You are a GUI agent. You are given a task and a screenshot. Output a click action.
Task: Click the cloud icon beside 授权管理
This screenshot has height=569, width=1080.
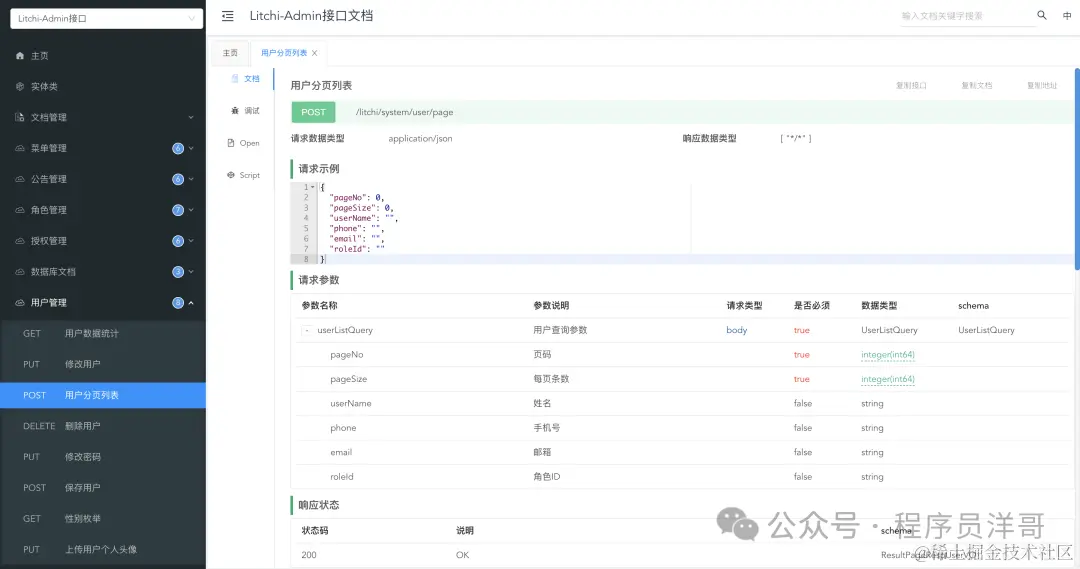tap(20, 241)
